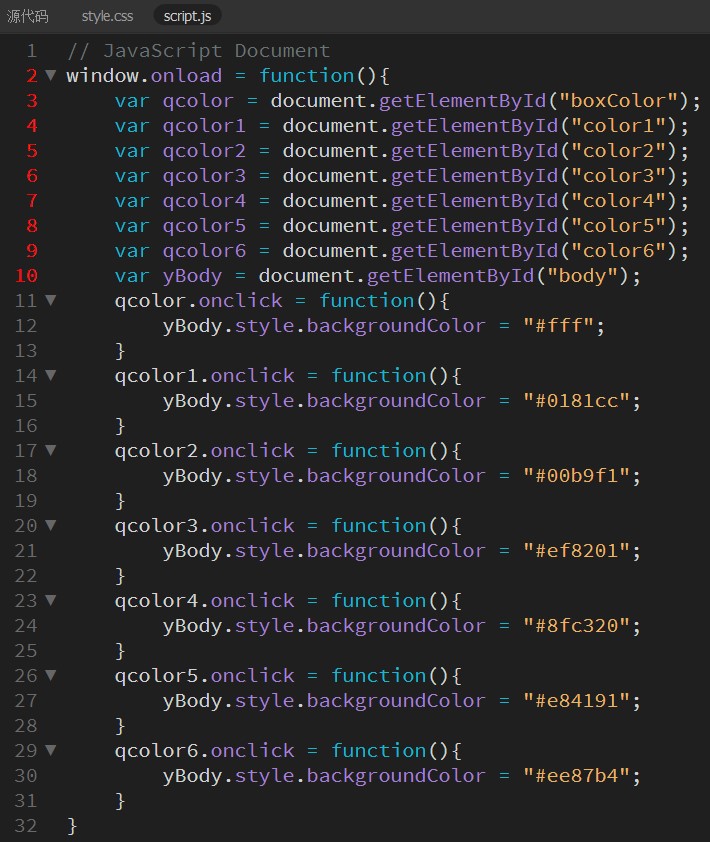Collapse the qcolor6.onclick block at line 29
The width and height of the screenshot is (710, 842).
click(x=50, y=750)
